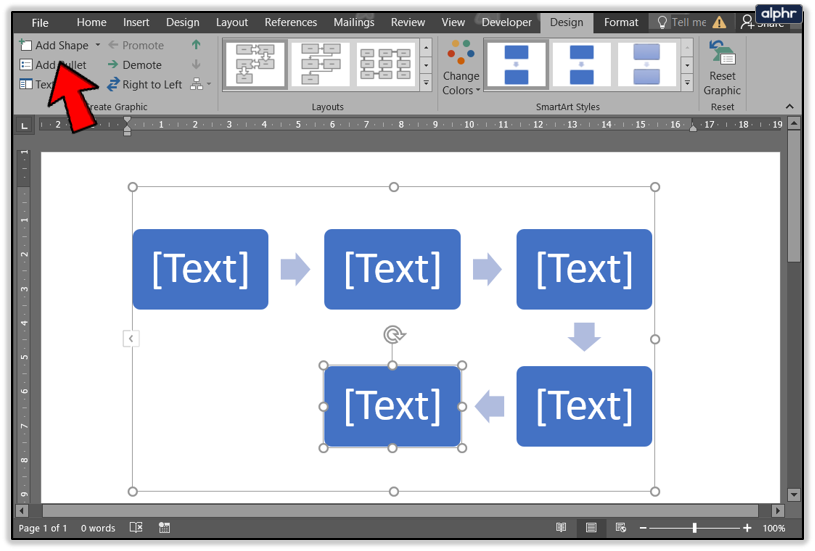Open the File tab
This screenshot has width=815, height=551.
(40, 22)
